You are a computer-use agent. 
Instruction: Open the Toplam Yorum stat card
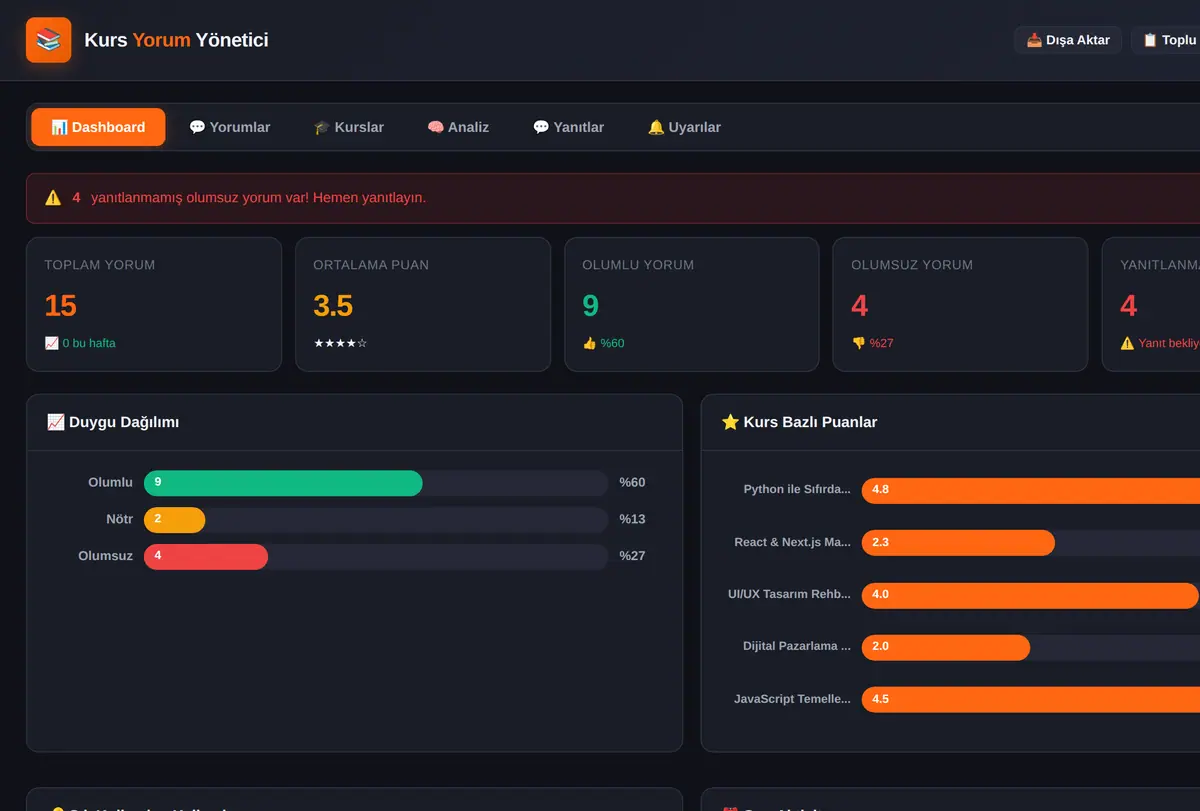154,304
